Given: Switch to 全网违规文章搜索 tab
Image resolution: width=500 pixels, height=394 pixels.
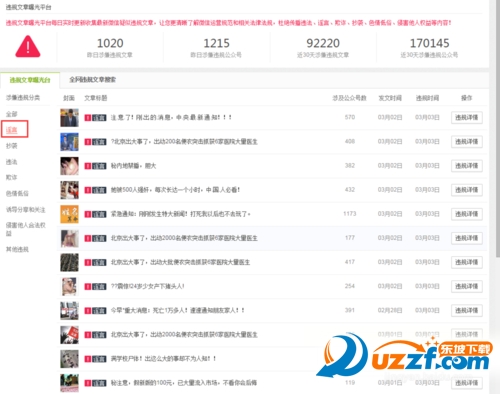Looking at the screenshot, I should pos(92,80).
